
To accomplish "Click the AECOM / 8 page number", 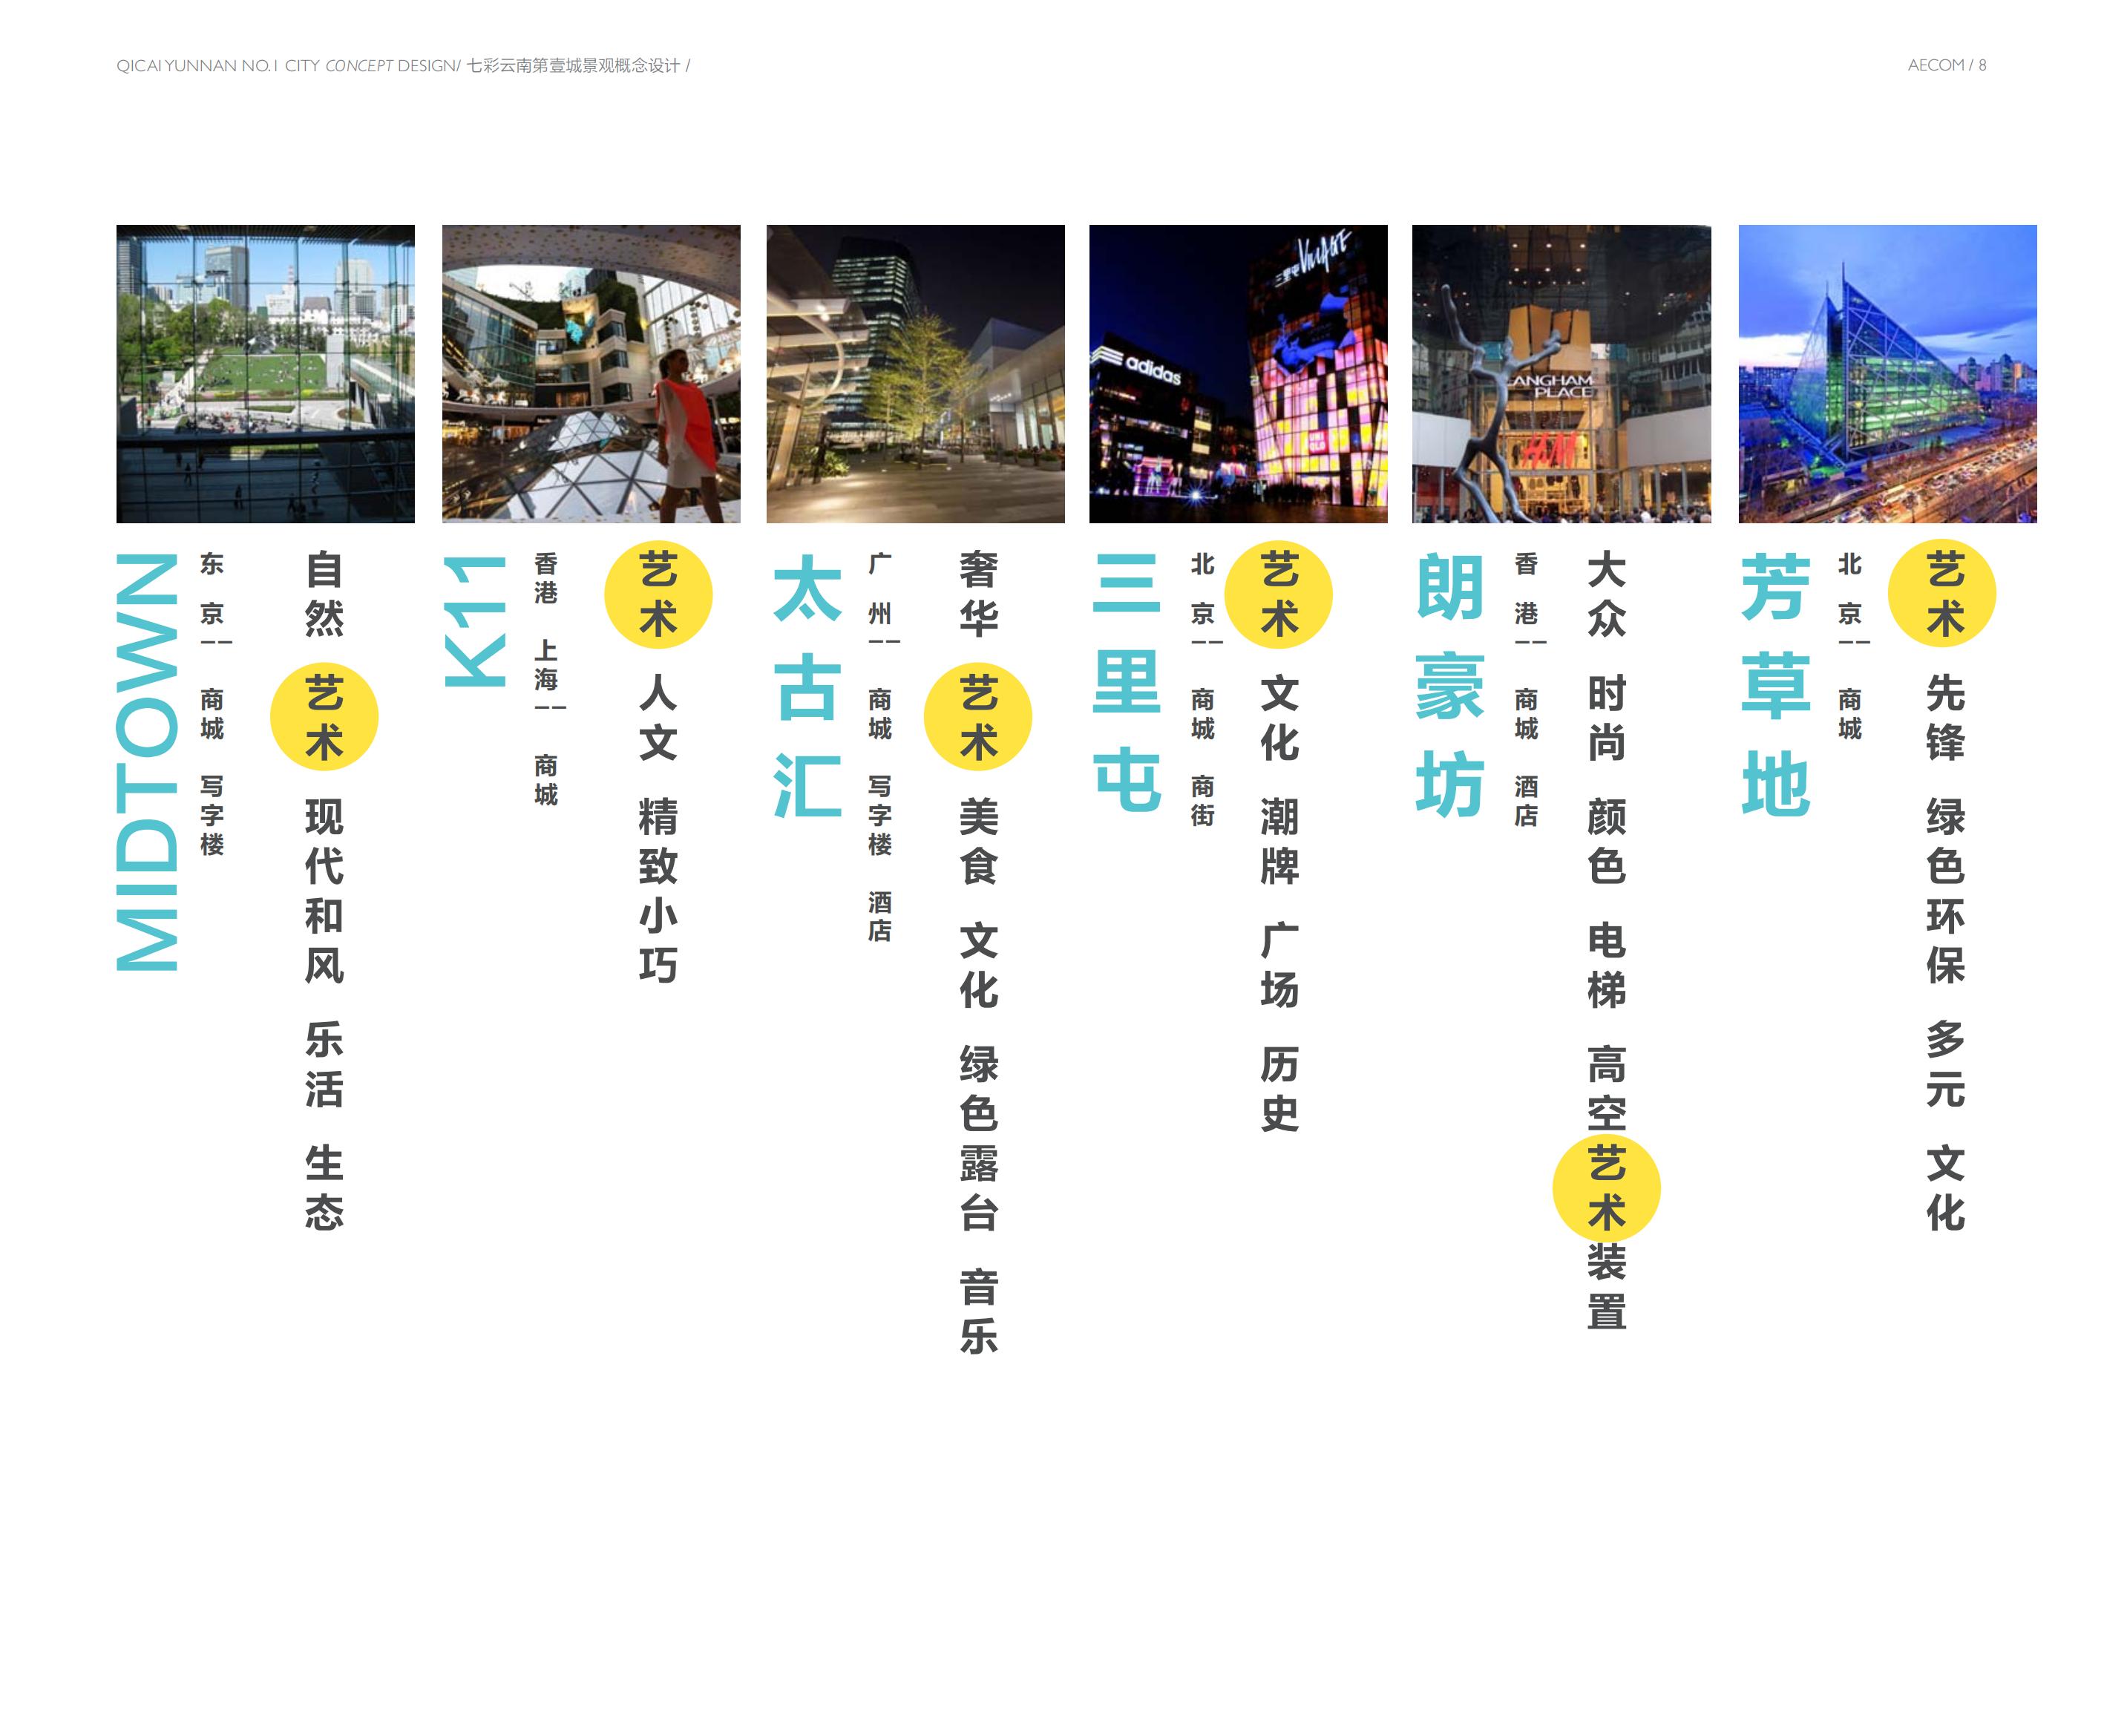I will [x=1946, y=65].
